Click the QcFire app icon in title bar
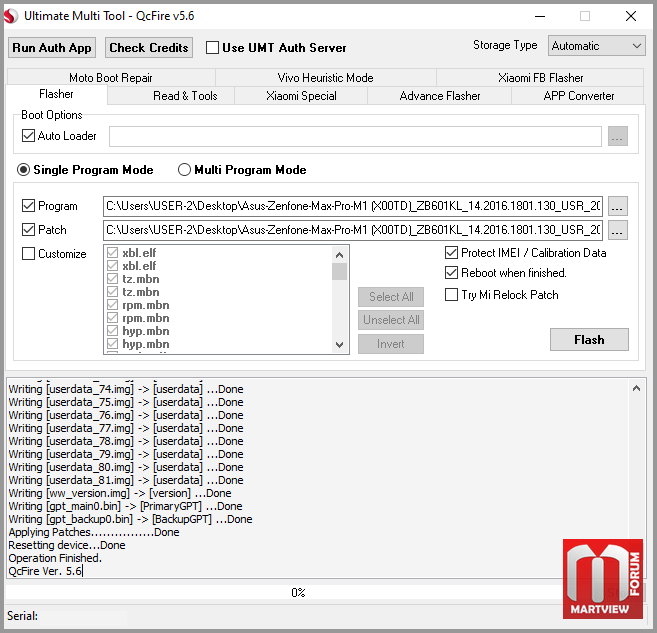 pos(13,16)
